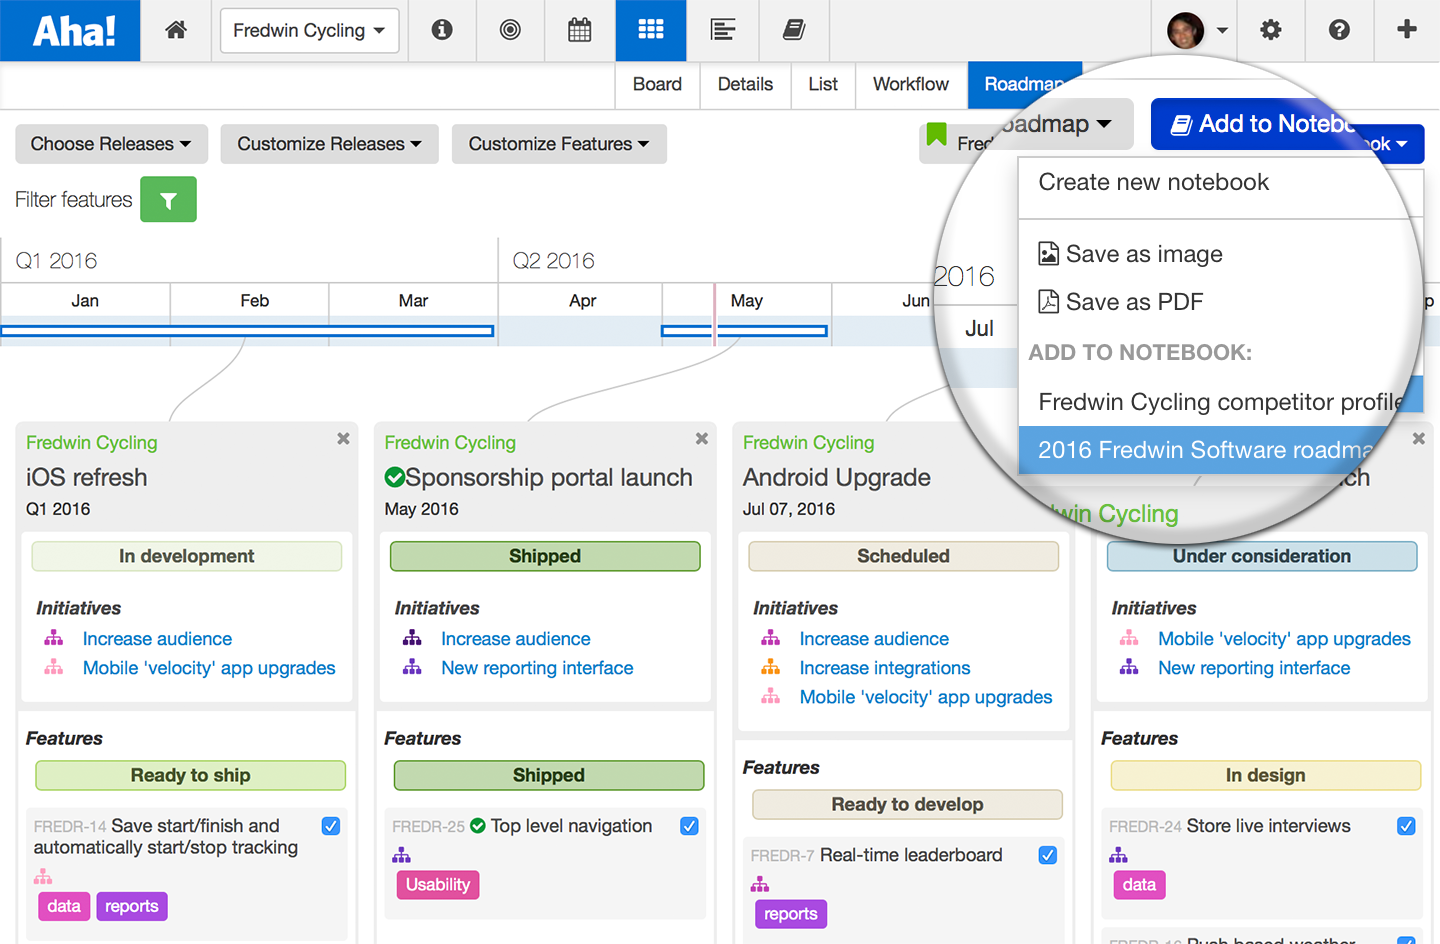
Task: Open the roadmaps bars icon
Action: 723,30
